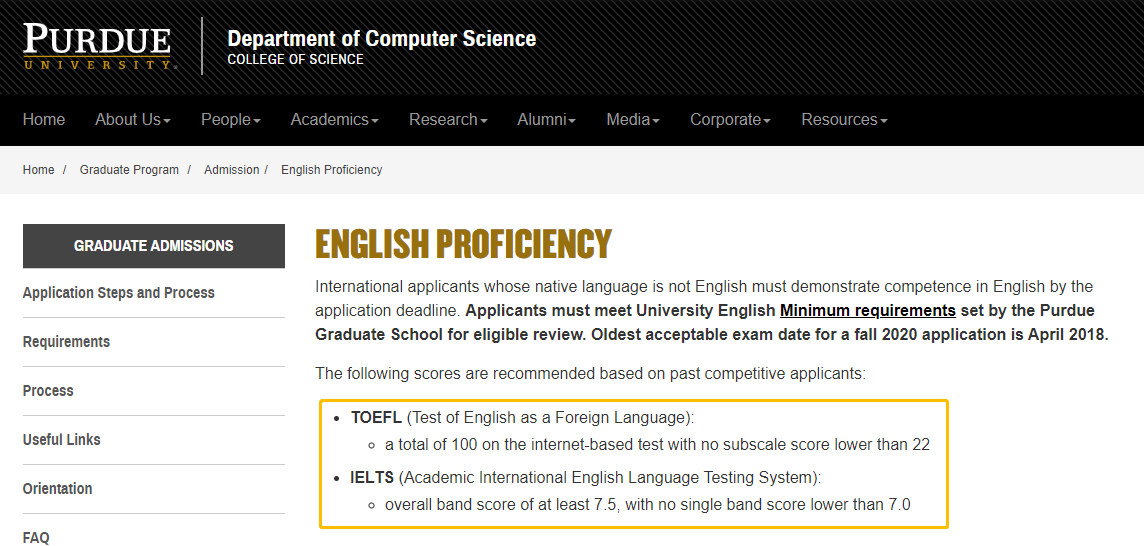Open the Media dropdown menu
This screenshot has height=546, width=1144.
point(632,119)
